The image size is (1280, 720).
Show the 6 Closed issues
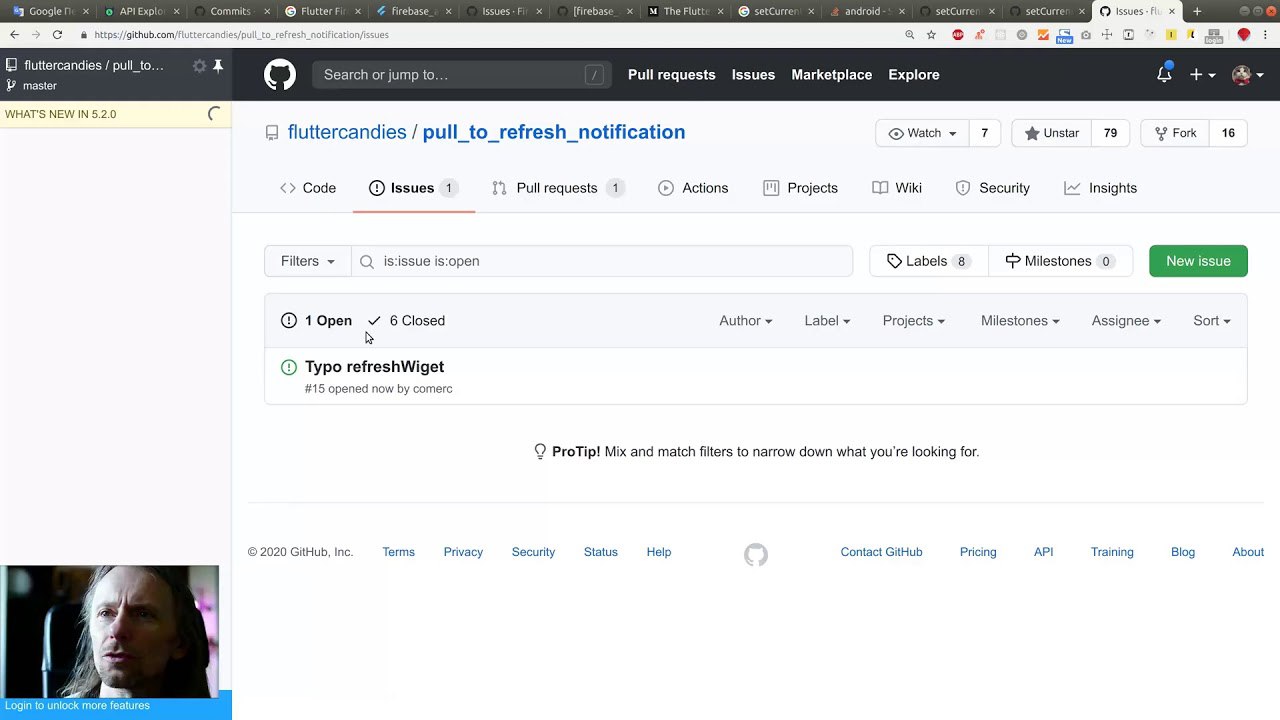(x=406, y=321)
